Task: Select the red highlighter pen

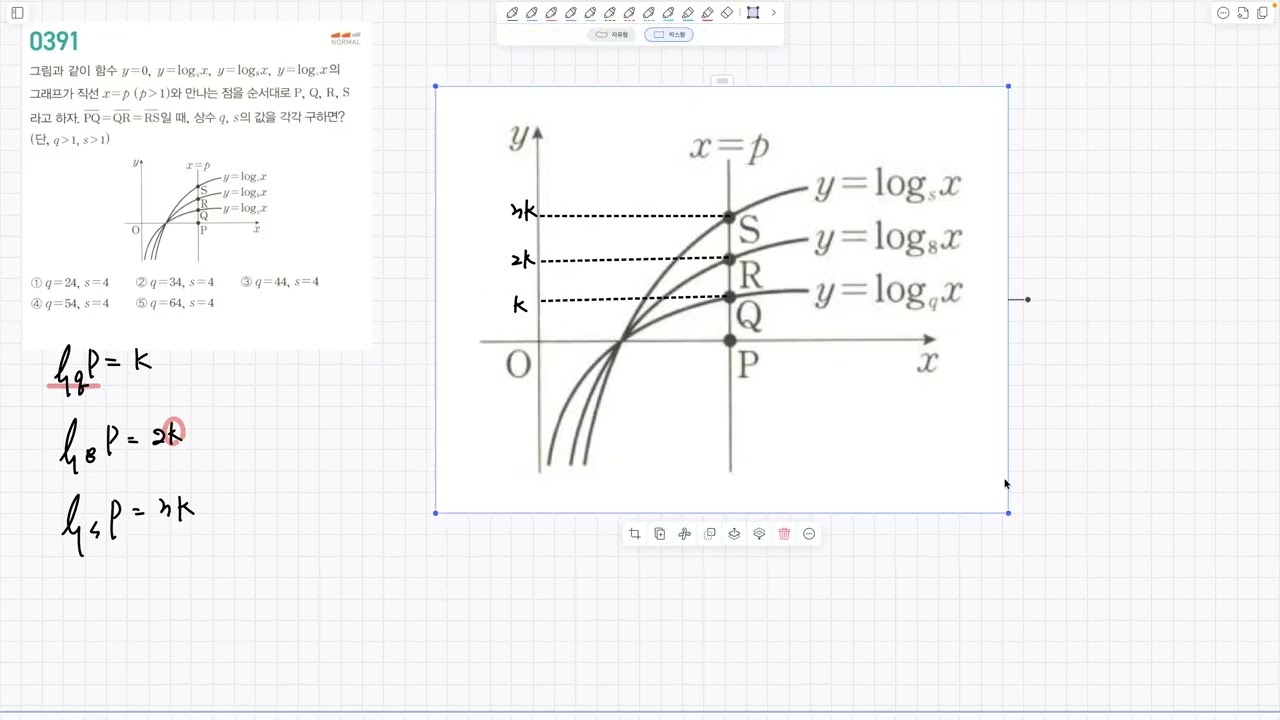Action: 708,13
